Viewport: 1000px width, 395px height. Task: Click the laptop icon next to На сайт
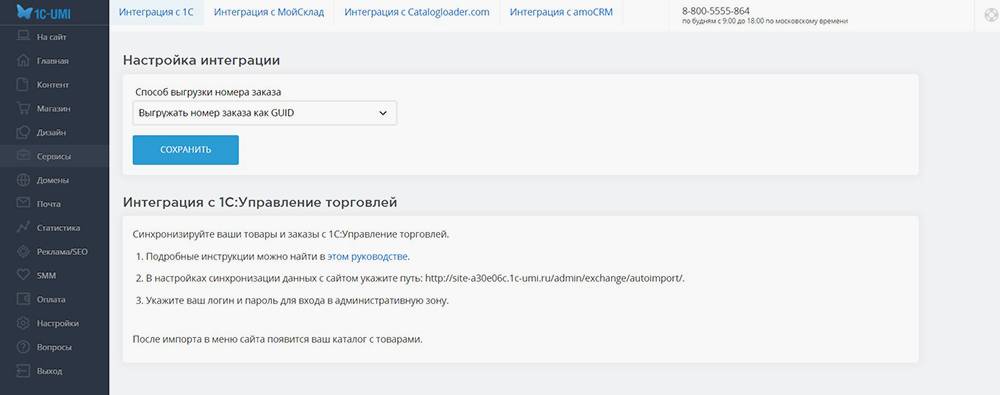(x=24, y=36)
